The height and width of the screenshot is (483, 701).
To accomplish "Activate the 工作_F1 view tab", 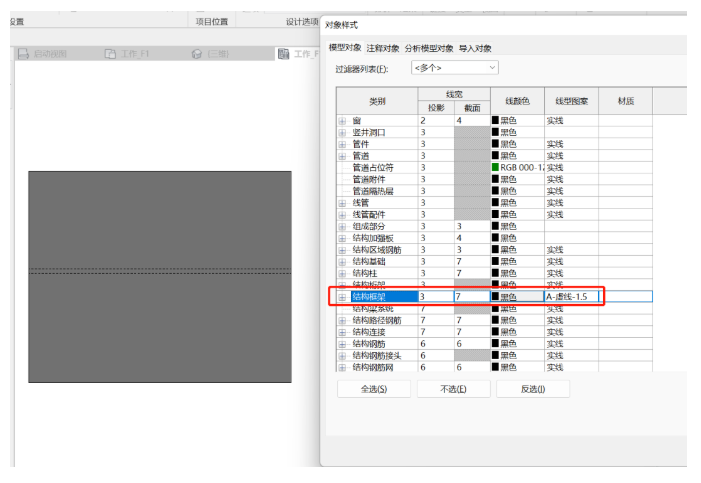I will (135, 54).
